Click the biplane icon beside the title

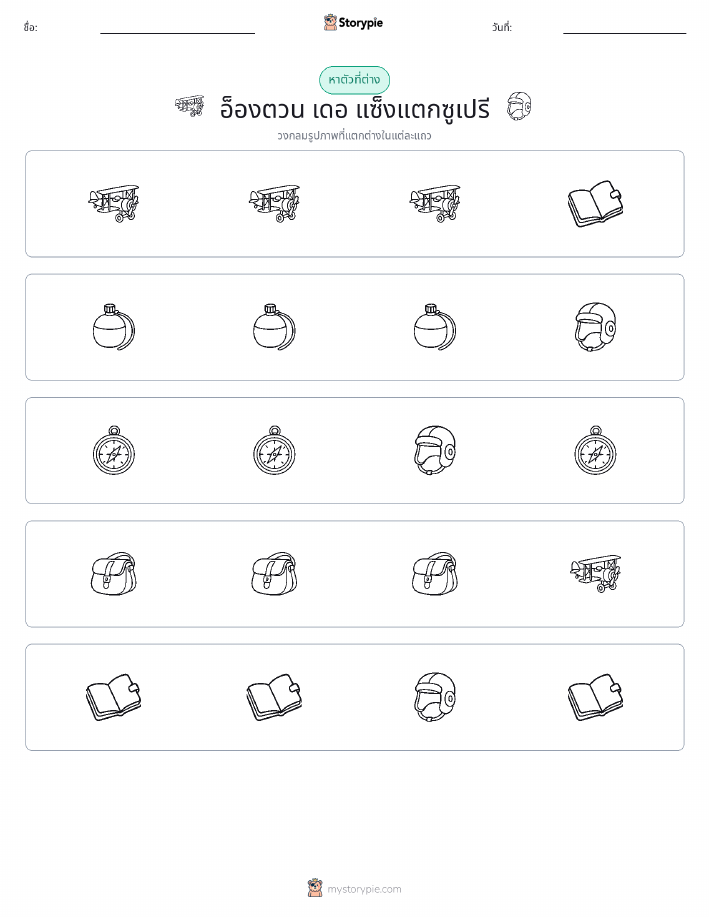pos(190,106)
